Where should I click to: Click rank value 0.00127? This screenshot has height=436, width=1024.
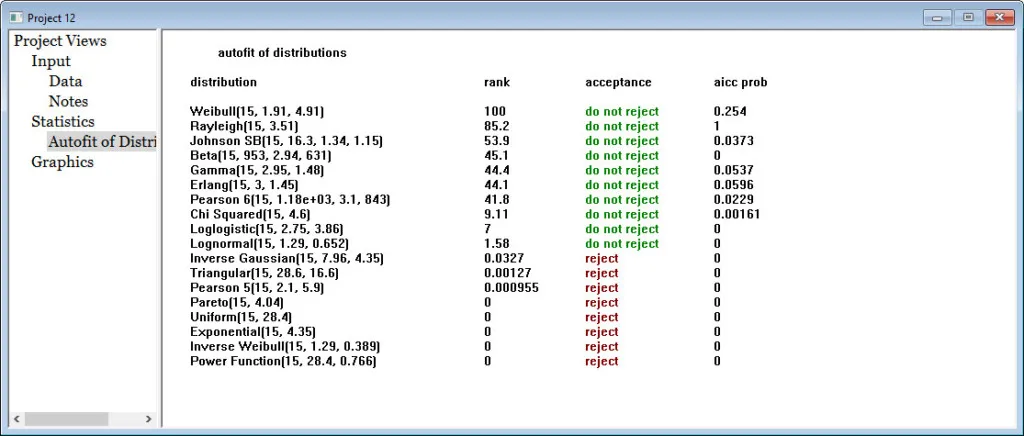[x=507, y=273]
